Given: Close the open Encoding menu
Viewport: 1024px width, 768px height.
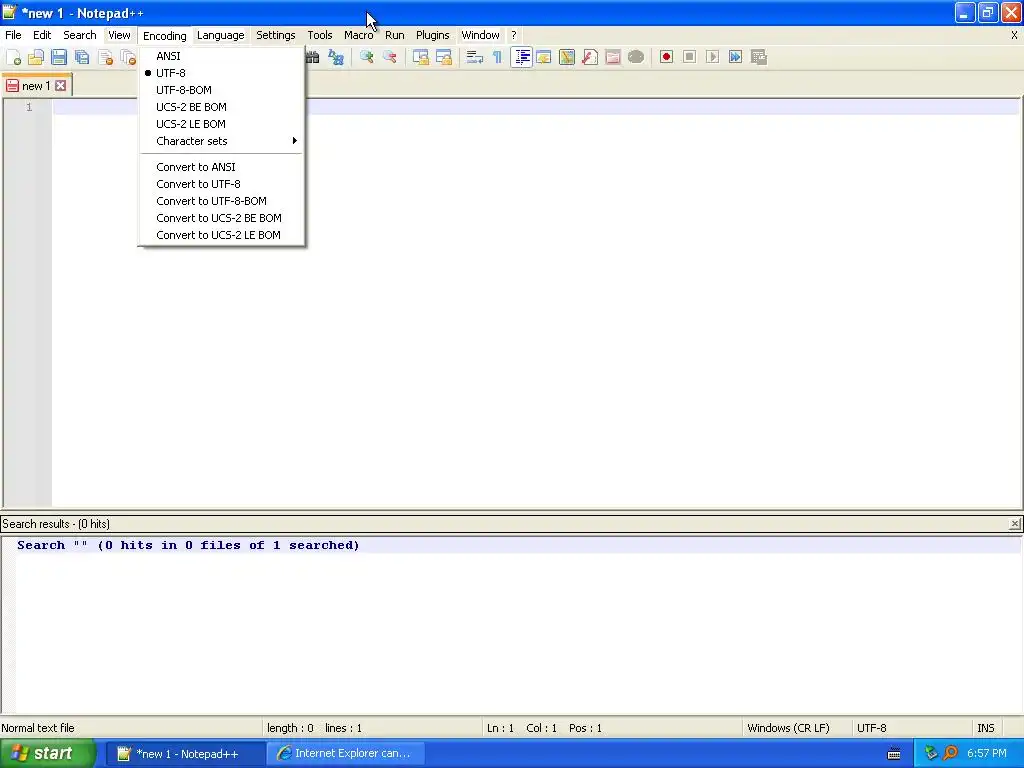Looking at the screenshot, I should click(165, 36).
